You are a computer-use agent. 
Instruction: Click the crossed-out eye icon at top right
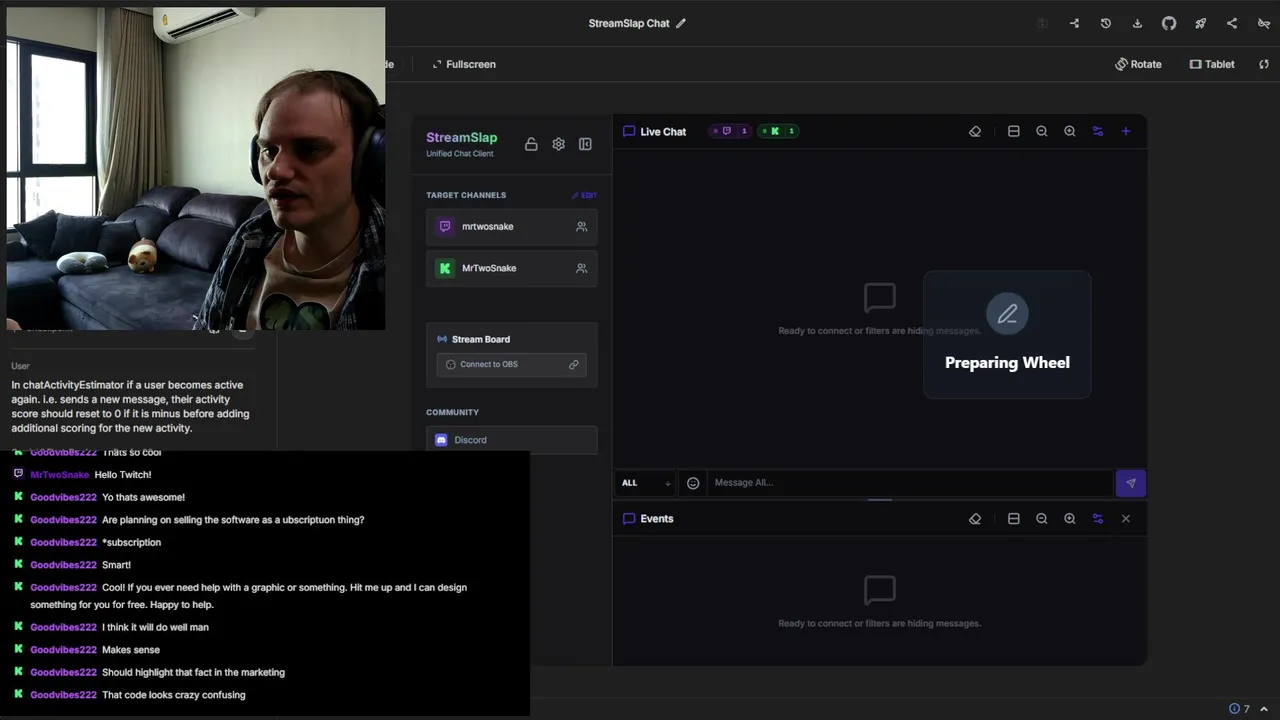coord(1264,23)
